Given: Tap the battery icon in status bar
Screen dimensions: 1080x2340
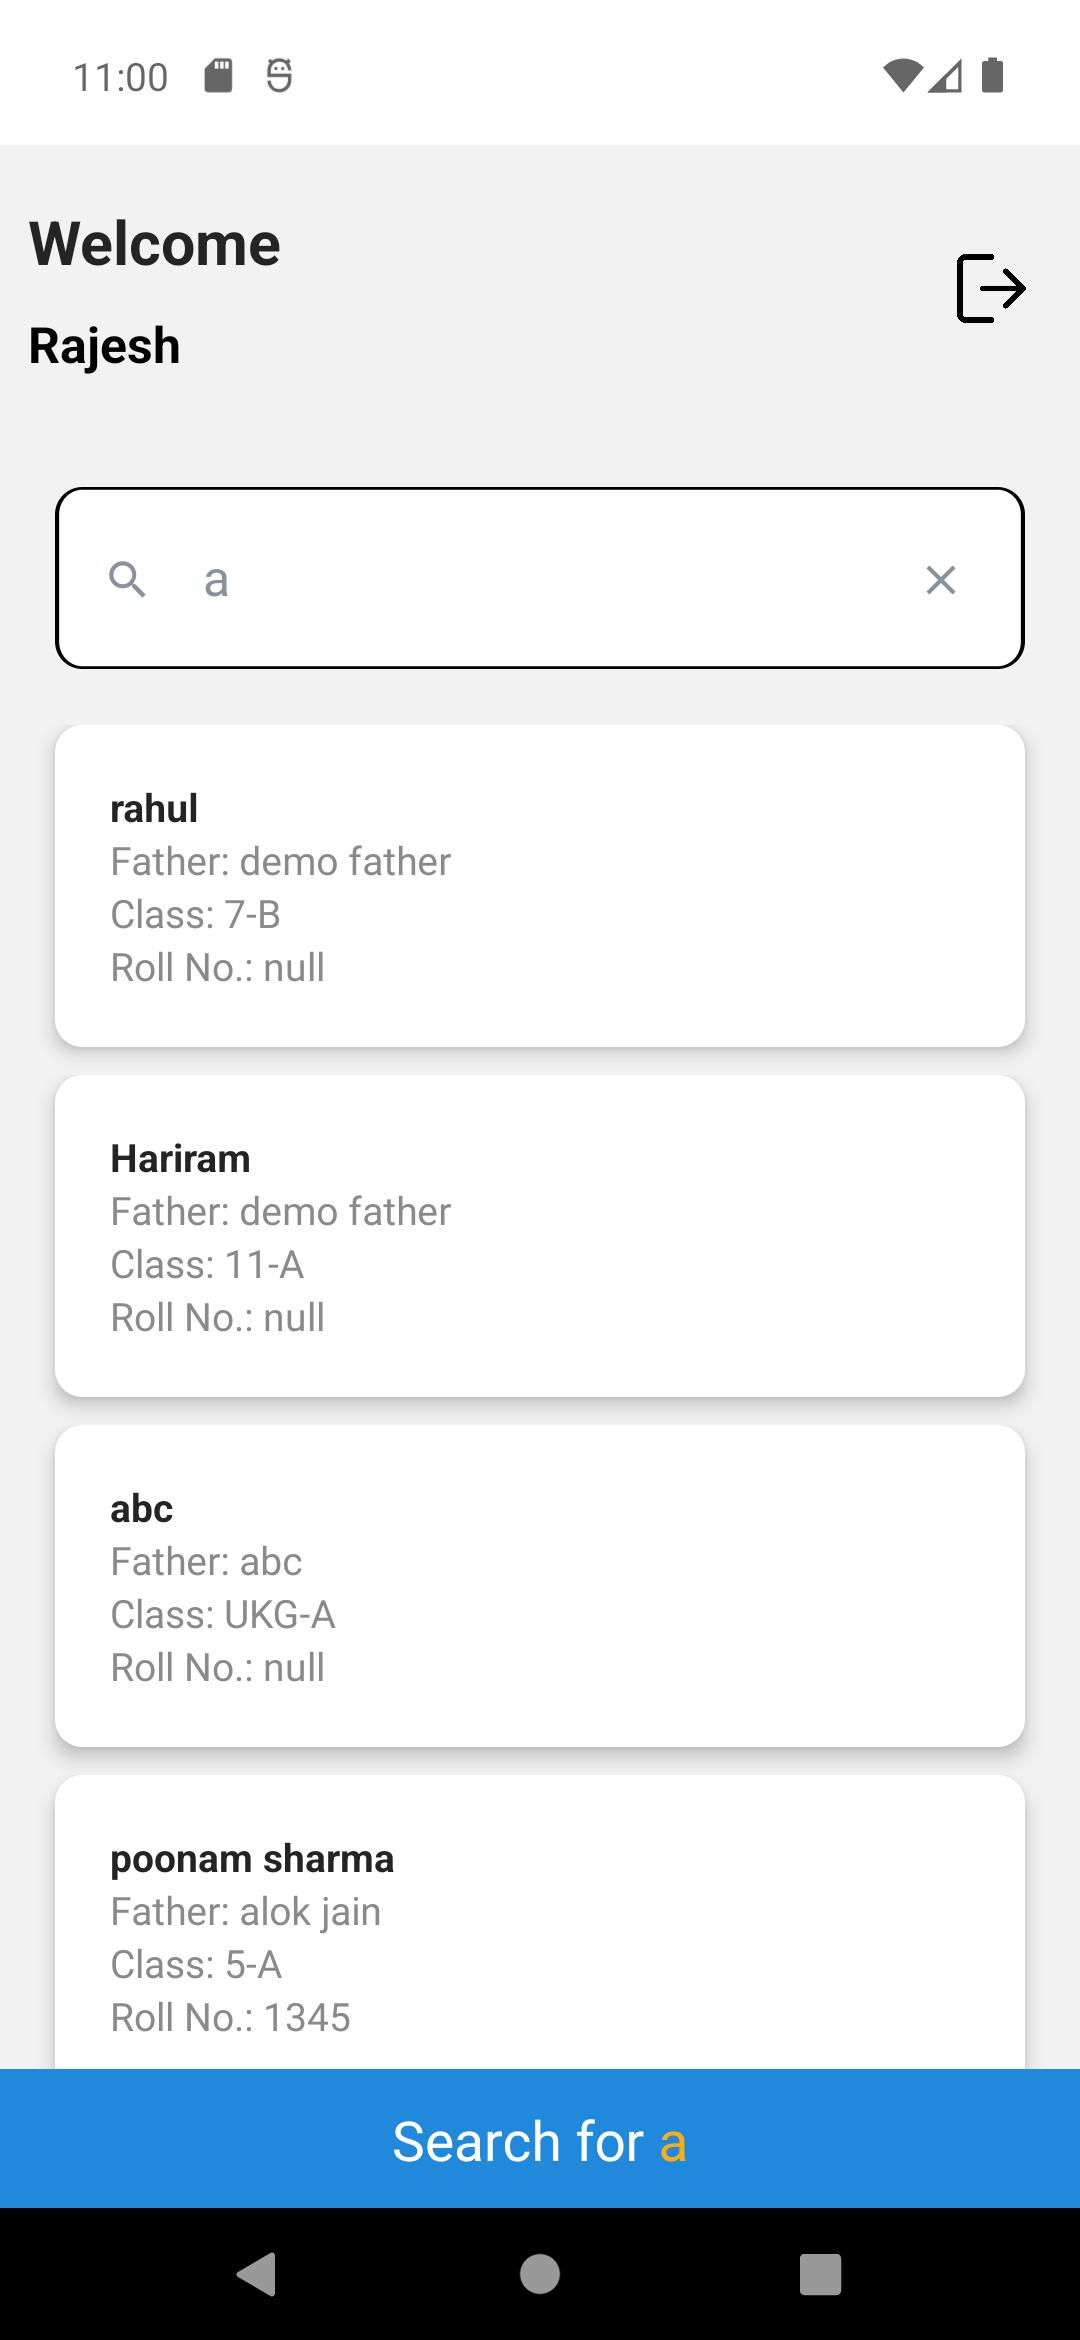Looking at the screenshot, I should [992, 75].
